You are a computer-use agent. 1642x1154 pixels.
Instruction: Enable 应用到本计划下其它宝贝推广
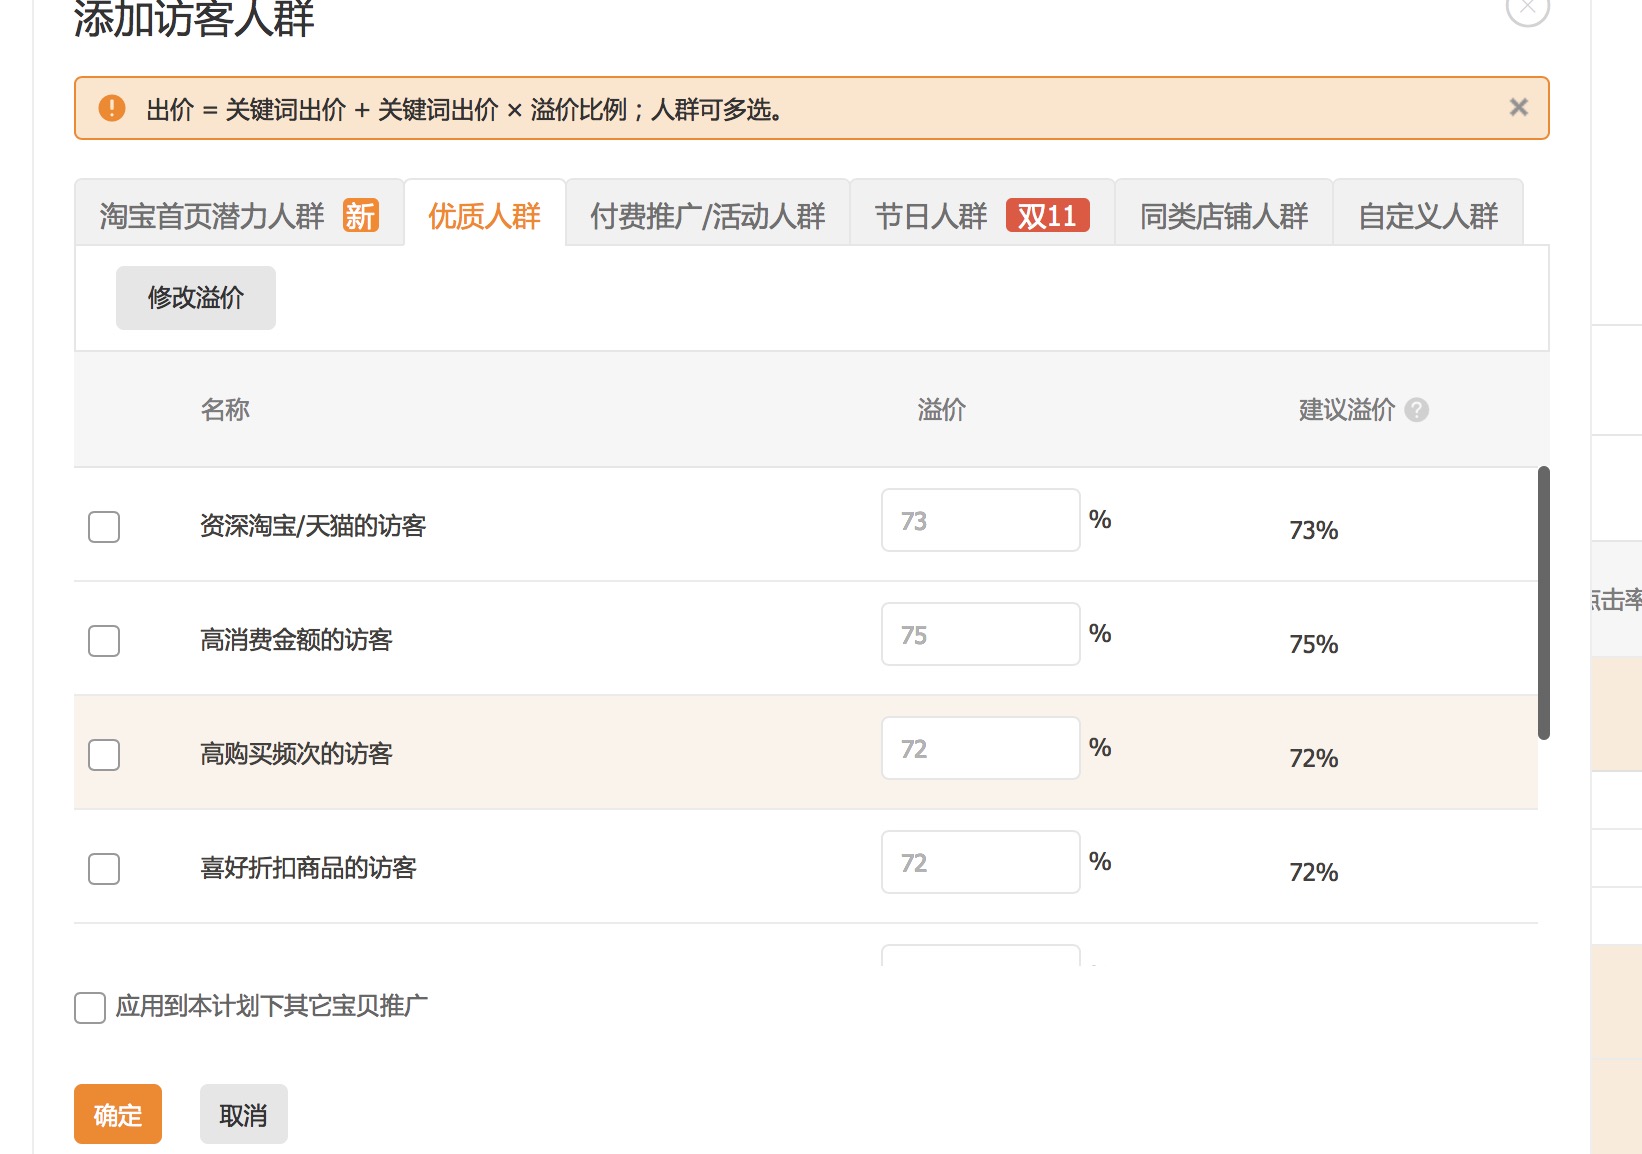[89, 1008]
